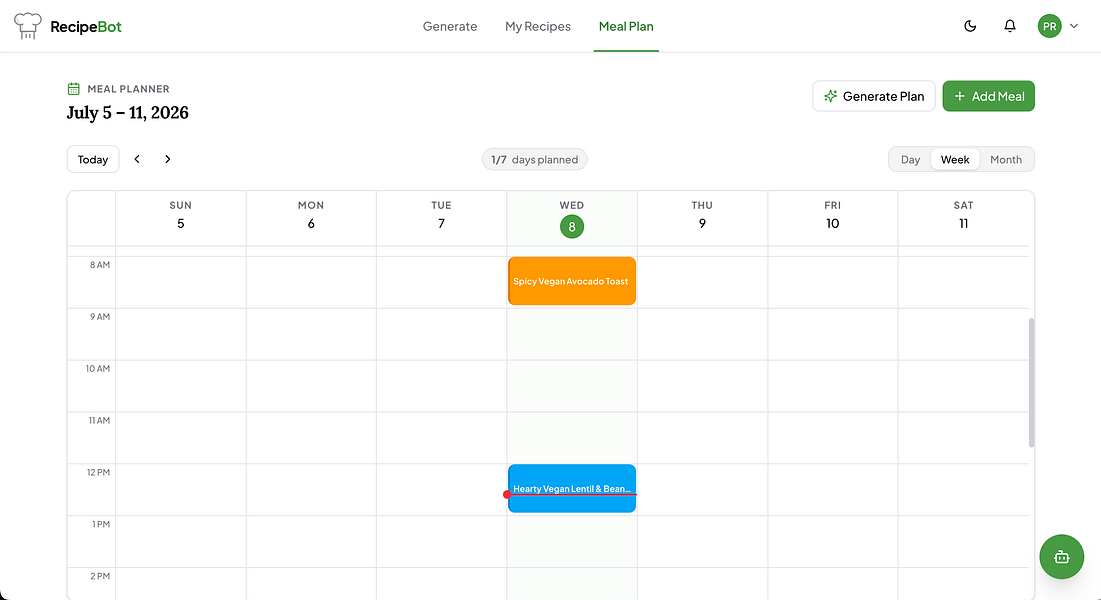Screen dimensions: 1101x600
Task: Jump to Today
Action: point(93,159)
